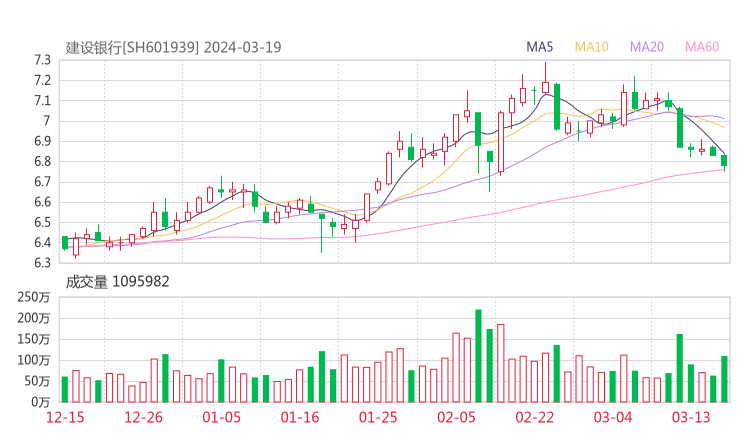Click the 150万 volume axis label

[x=34, y=339]
